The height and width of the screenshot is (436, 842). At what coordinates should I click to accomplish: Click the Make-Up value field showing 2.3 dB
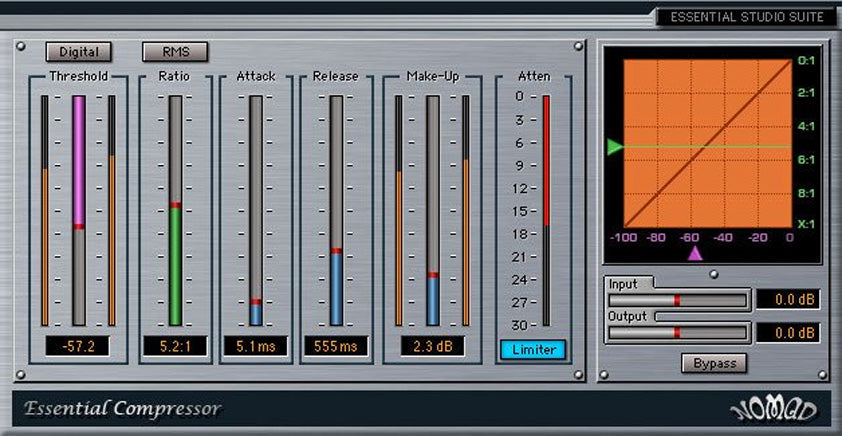pos(432,347)
